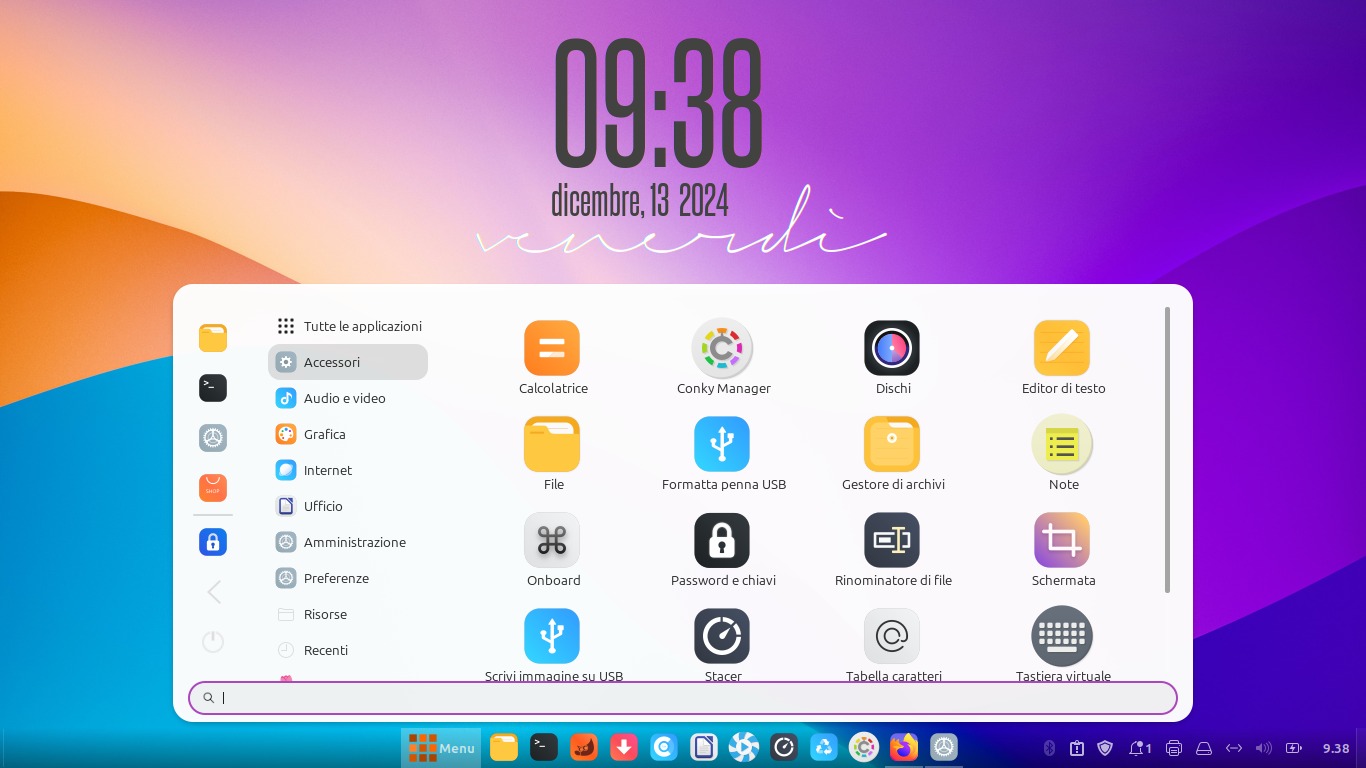Open the Schermata screenshot tool
This screenshot has width=1366, height=768.
pos(1062,549)
